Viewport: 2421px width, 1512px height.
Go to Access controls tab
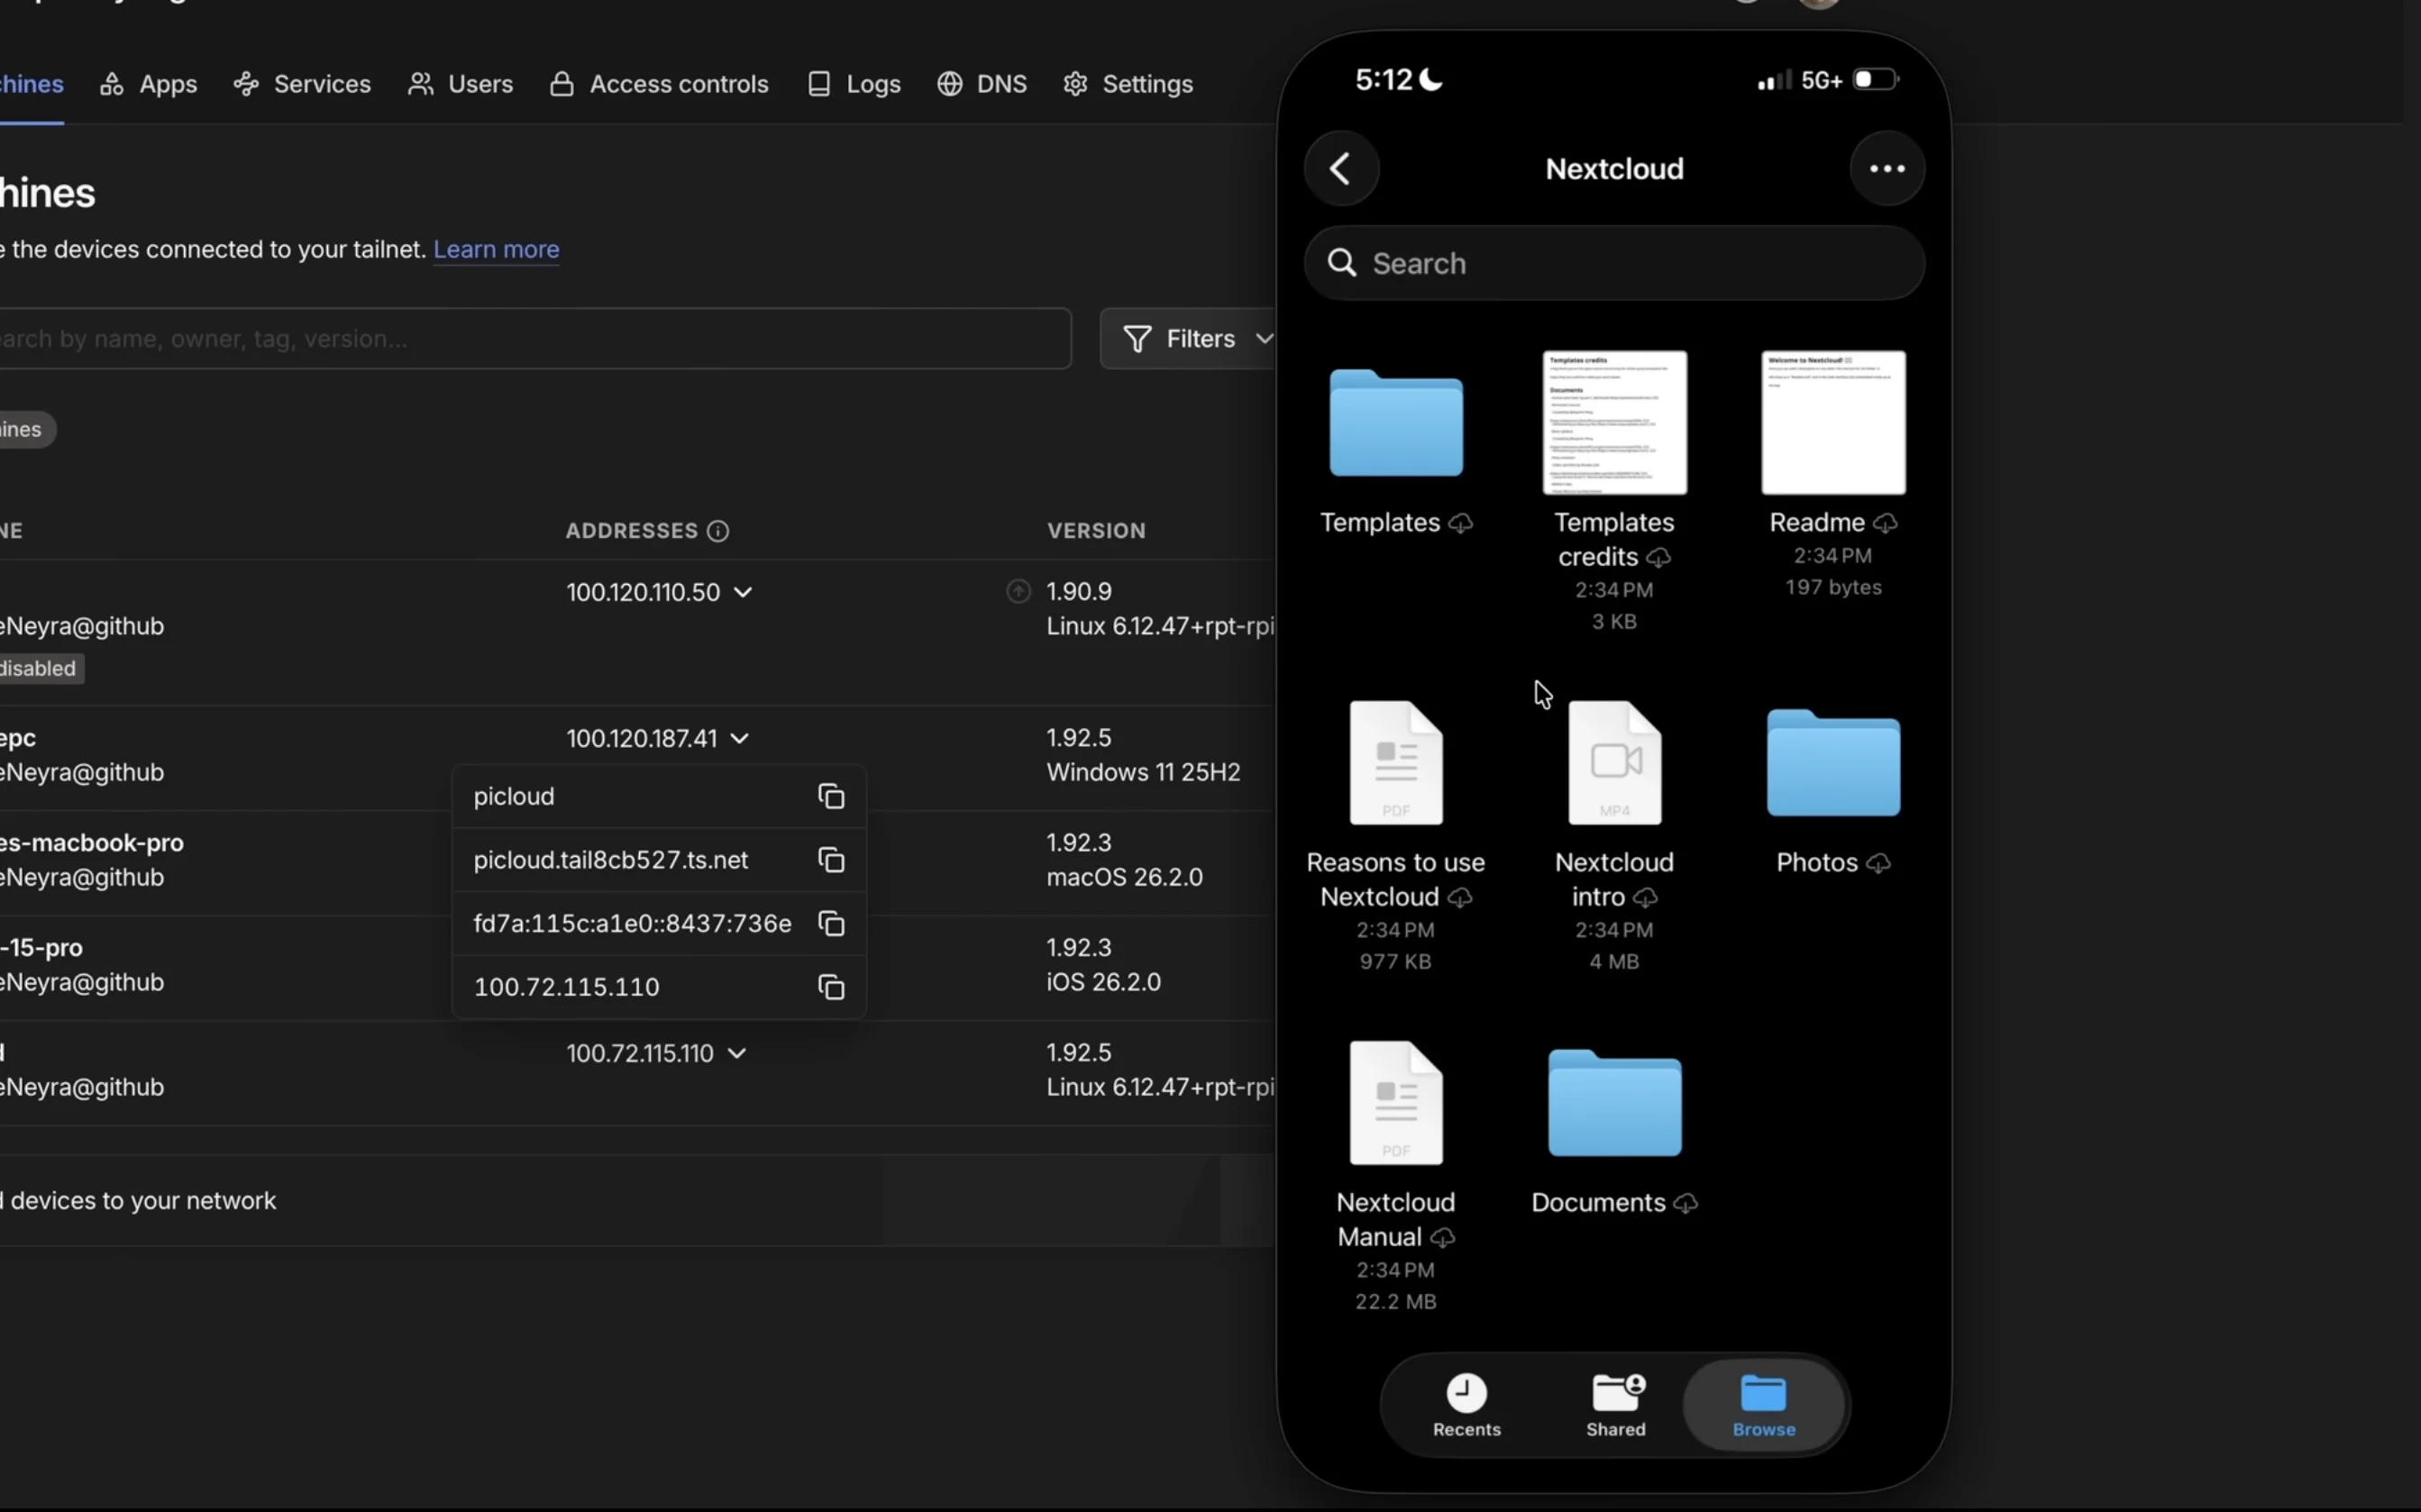click(659, 84)
